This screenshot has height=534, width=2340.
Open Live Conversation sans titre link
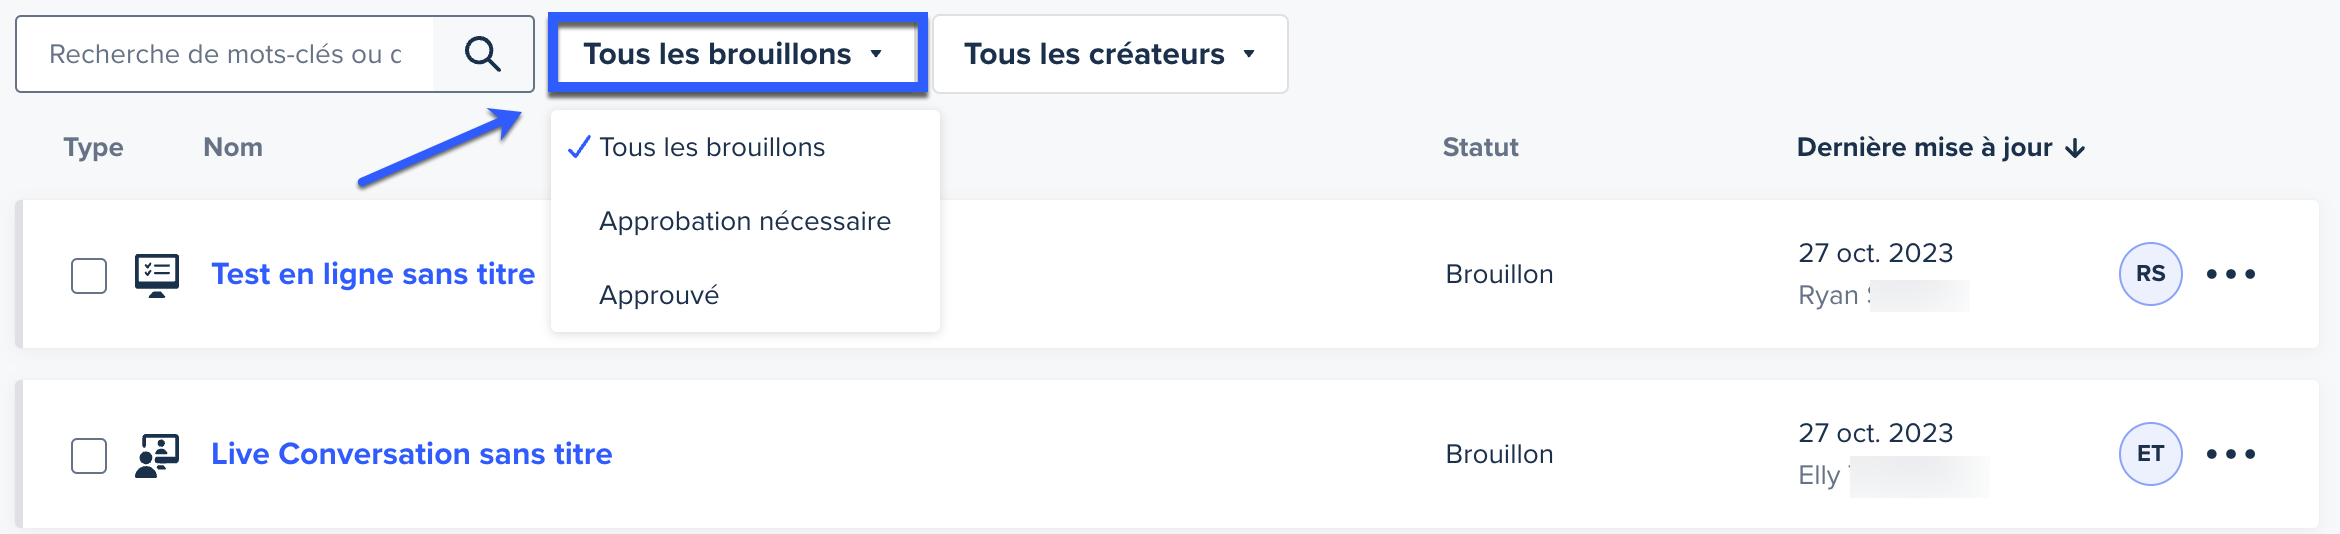coord(411,454)
